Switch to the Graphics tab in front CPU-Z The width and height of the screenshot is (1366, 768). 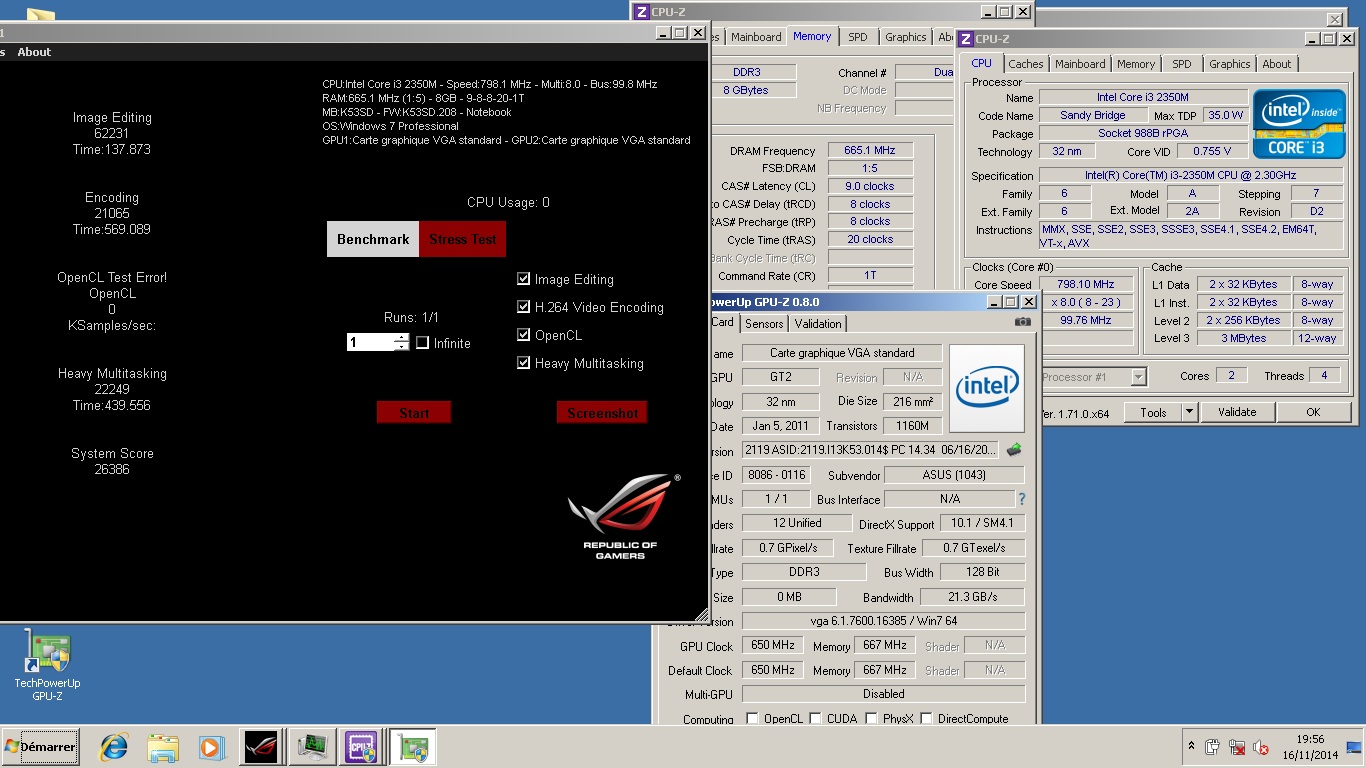click(x=1229, y=64)
